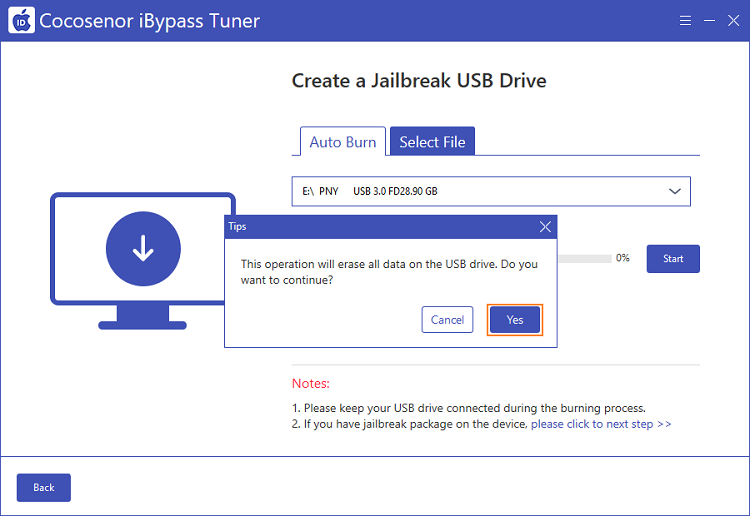The width and height of the screenshot is (750, 516).
Task: Click the 'keep your USB drive connected' note
Action: pos(469,408)
